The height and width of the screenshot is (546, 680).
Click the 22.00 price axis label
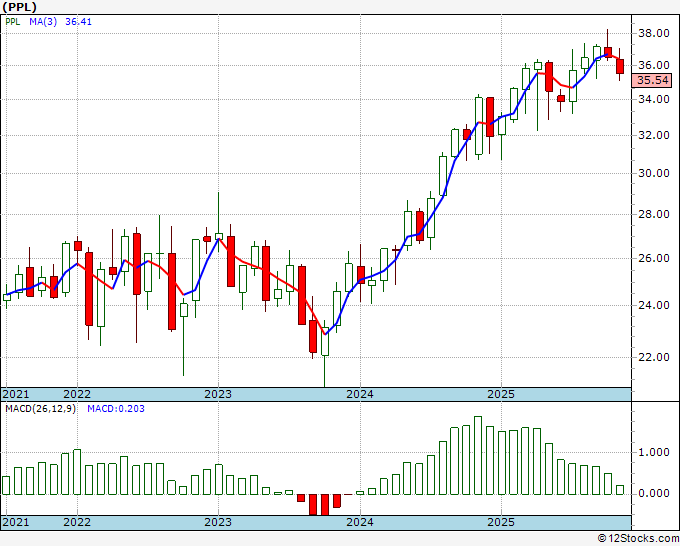(654, 357)
